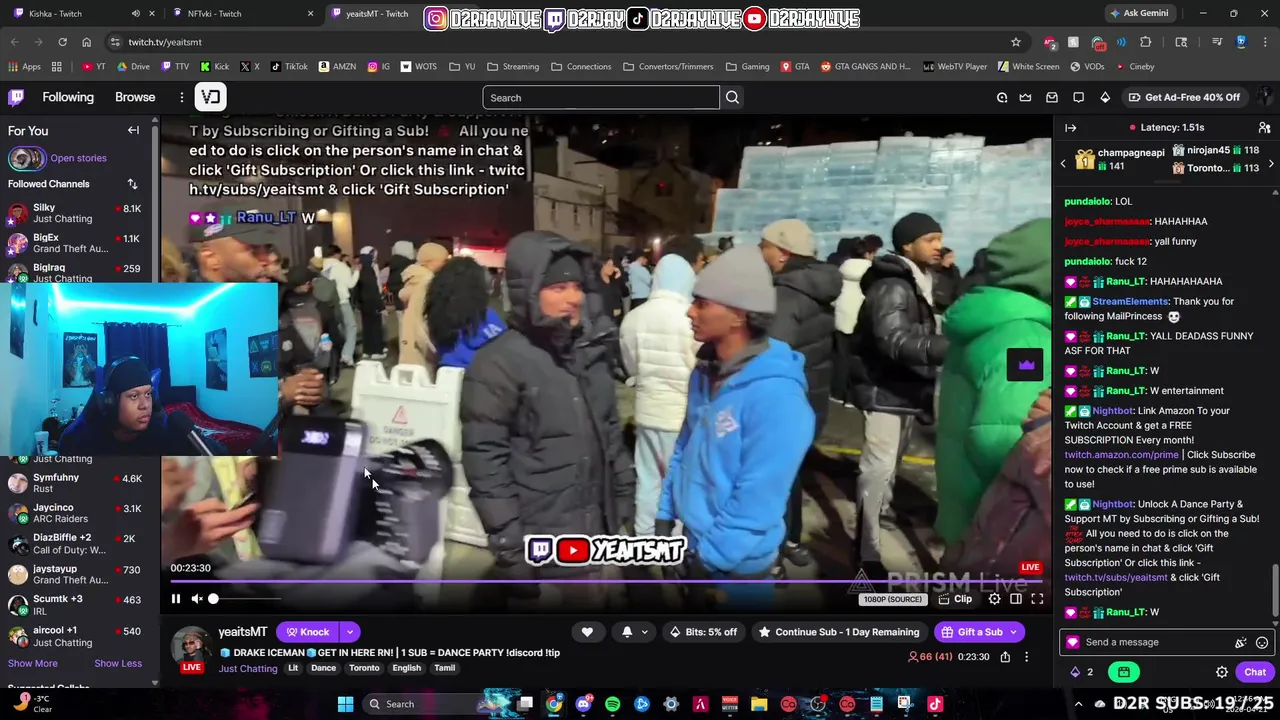Open the whispers speech bubble icon
The height and width of the screenshot is (720, 1280).
(x=1078, y=97)
